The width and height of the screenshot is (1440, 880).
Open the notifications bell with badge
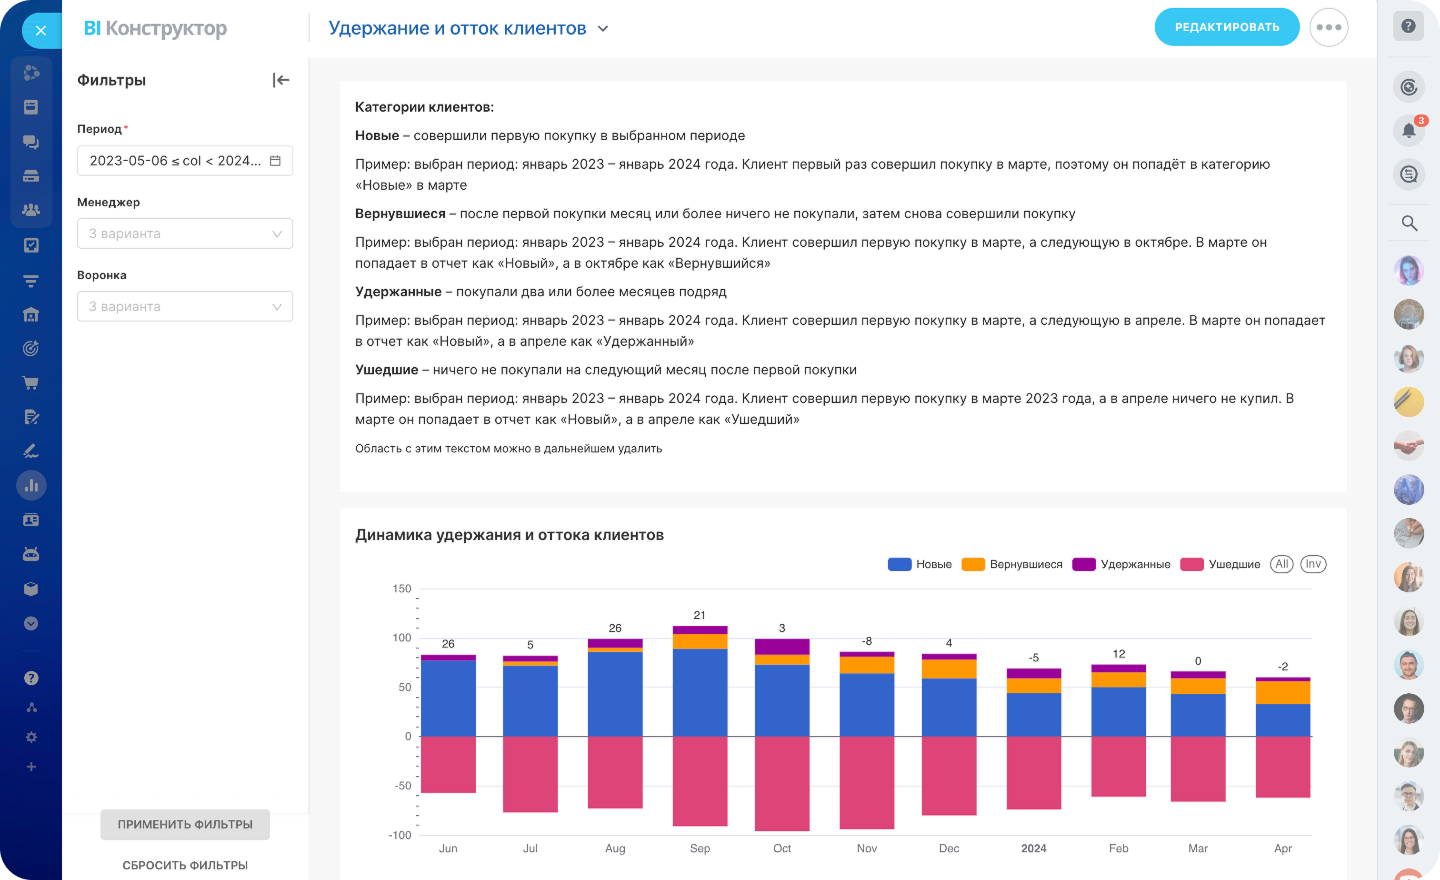1408,131
